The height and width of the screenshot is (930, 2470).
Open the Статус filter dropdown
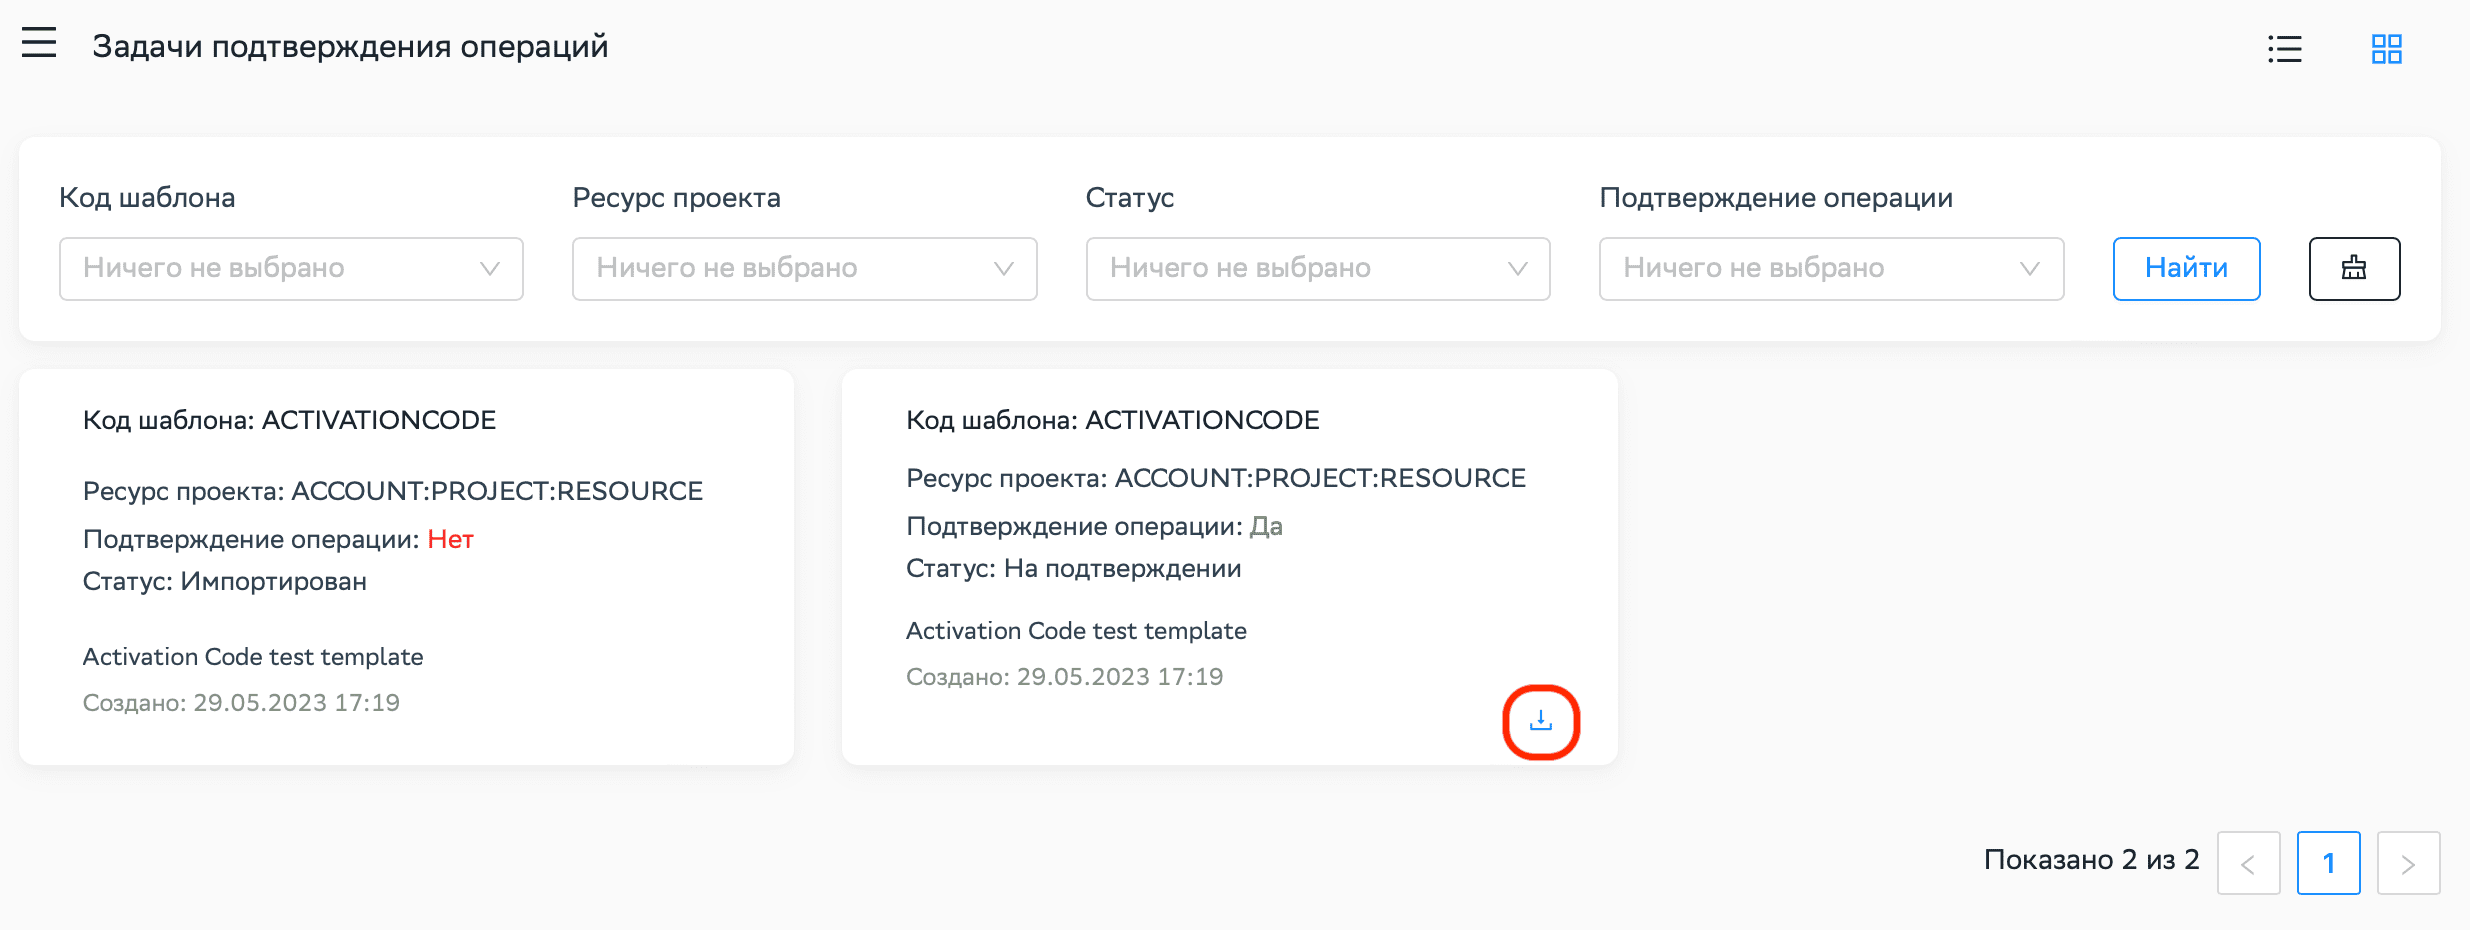pyautogui.click(x=1317, y=268)
